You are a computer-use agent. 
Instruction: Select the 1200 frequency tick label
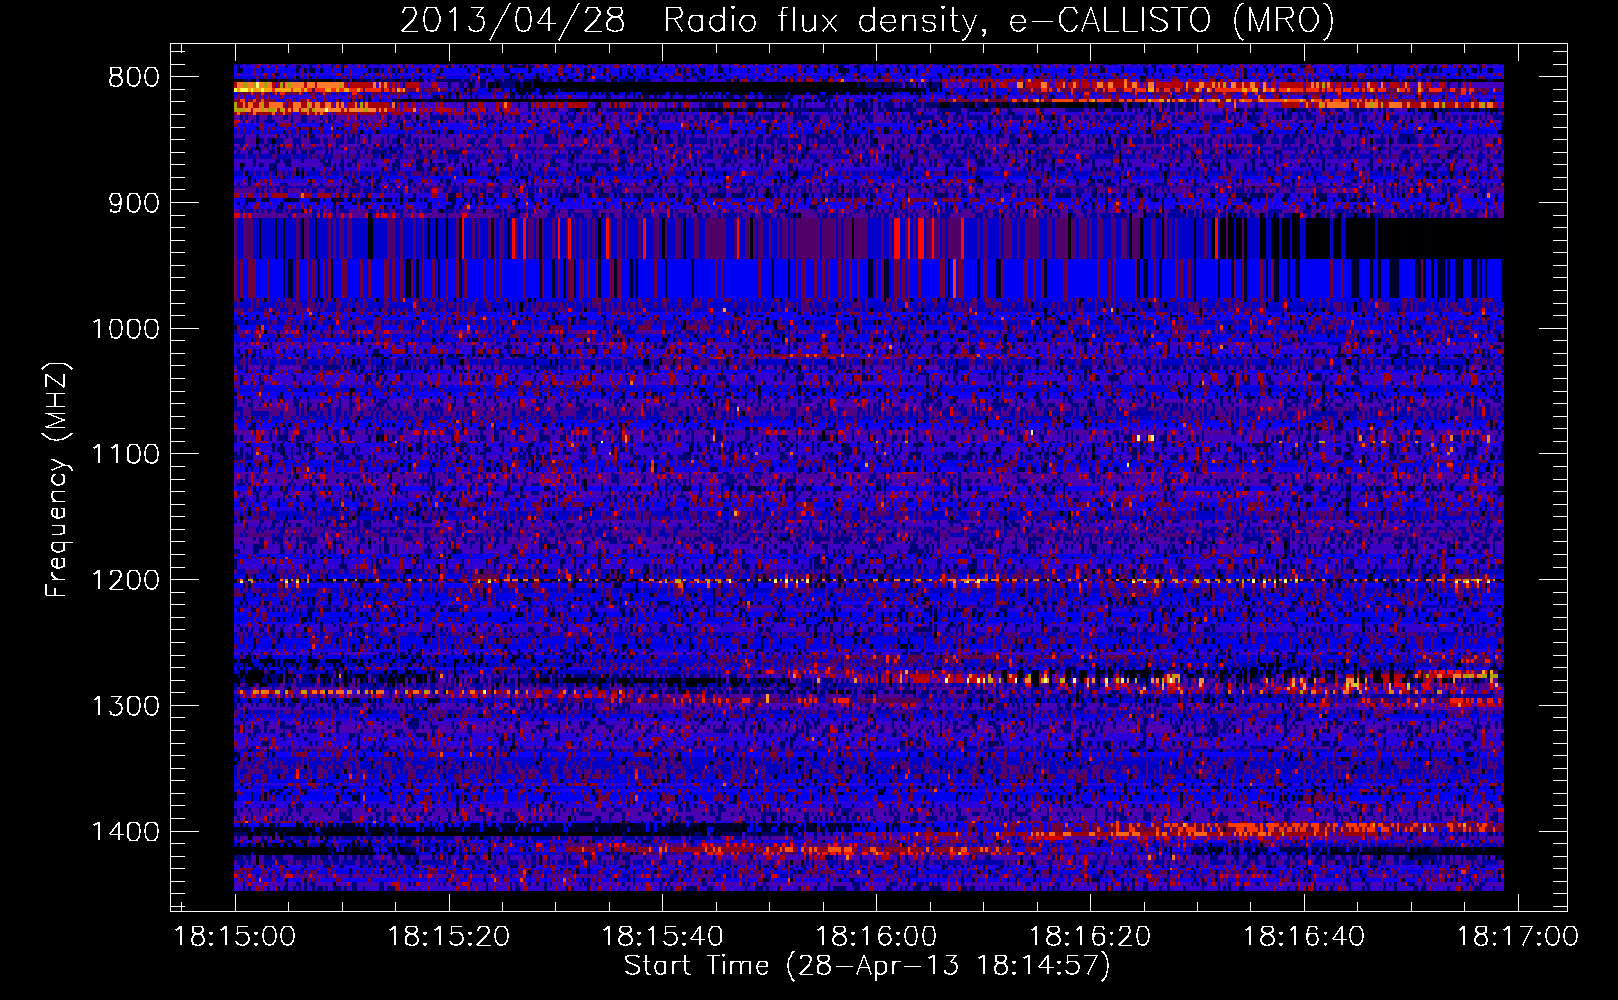[x=125, y=581]
